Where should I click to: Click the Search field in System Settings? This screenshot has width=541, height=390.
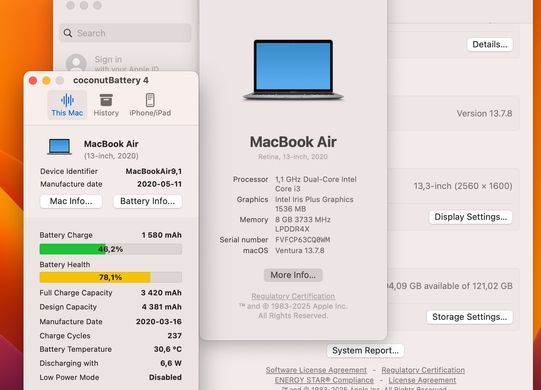[125, 33]
